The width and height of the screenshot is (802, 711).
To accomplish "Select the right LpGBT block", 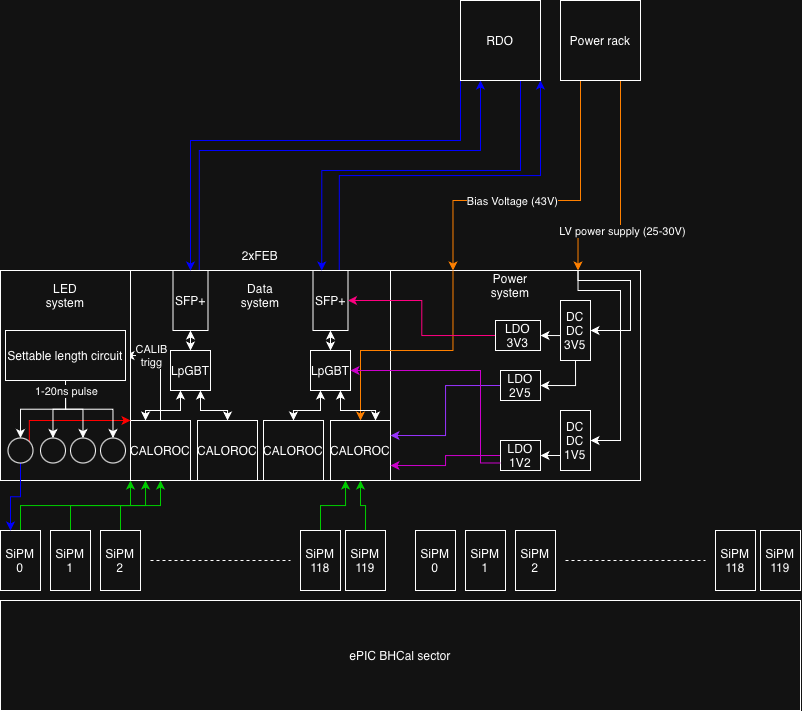I will 330,370.
